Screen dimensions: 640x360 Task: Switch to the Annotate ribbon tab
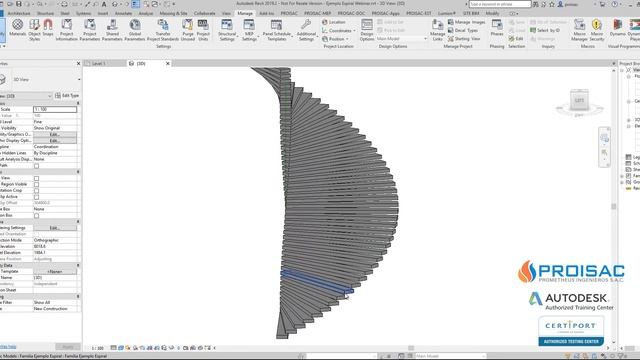(123, 13)
